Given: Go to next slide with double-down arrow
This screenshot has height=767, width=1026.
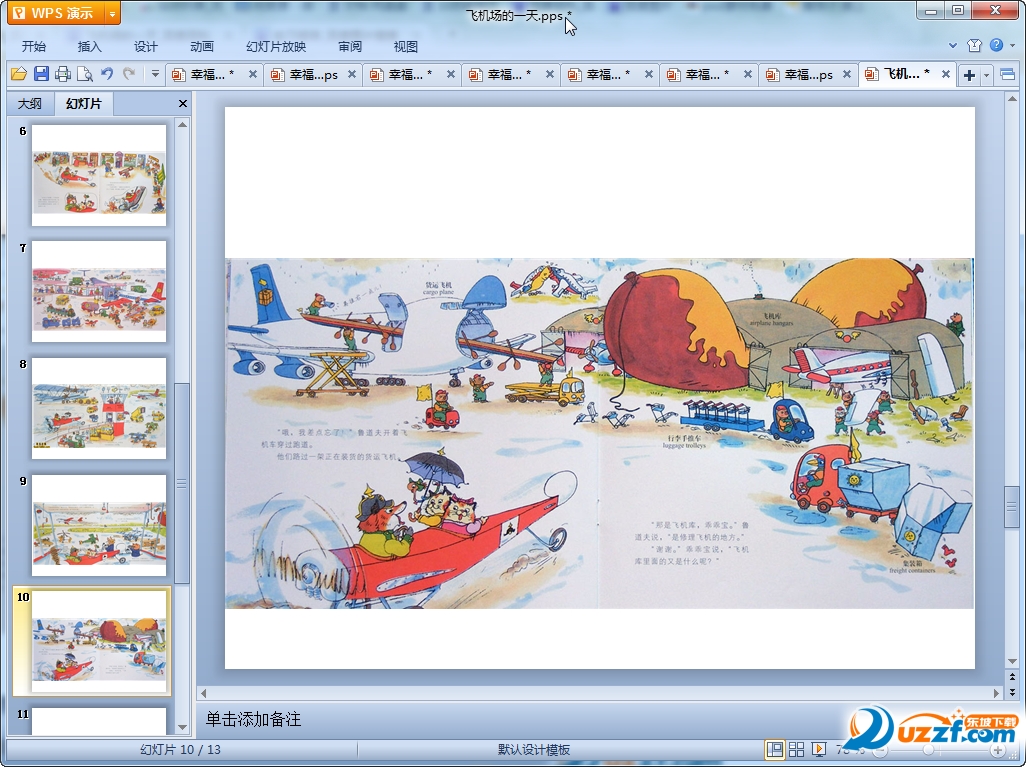Looking at the screenshot, I should (1012, 692).
